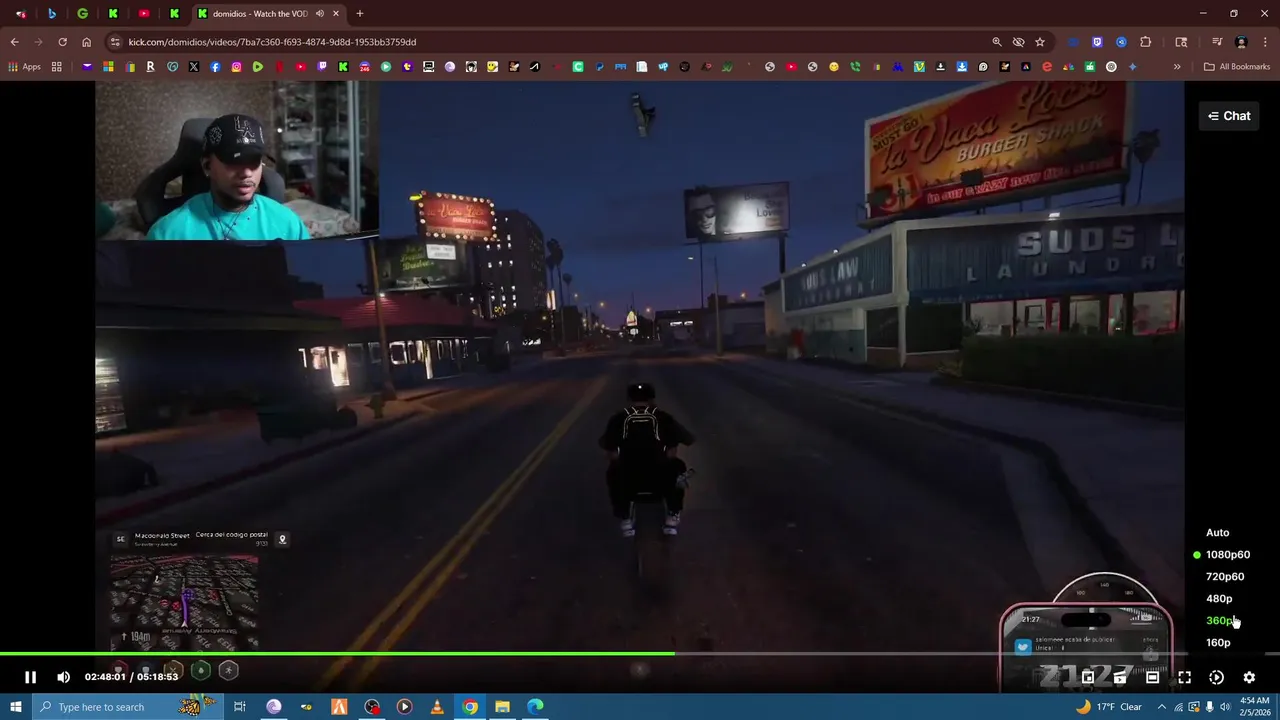
Task: Select 360p video quality
Action: click(x=1219, y=621)
